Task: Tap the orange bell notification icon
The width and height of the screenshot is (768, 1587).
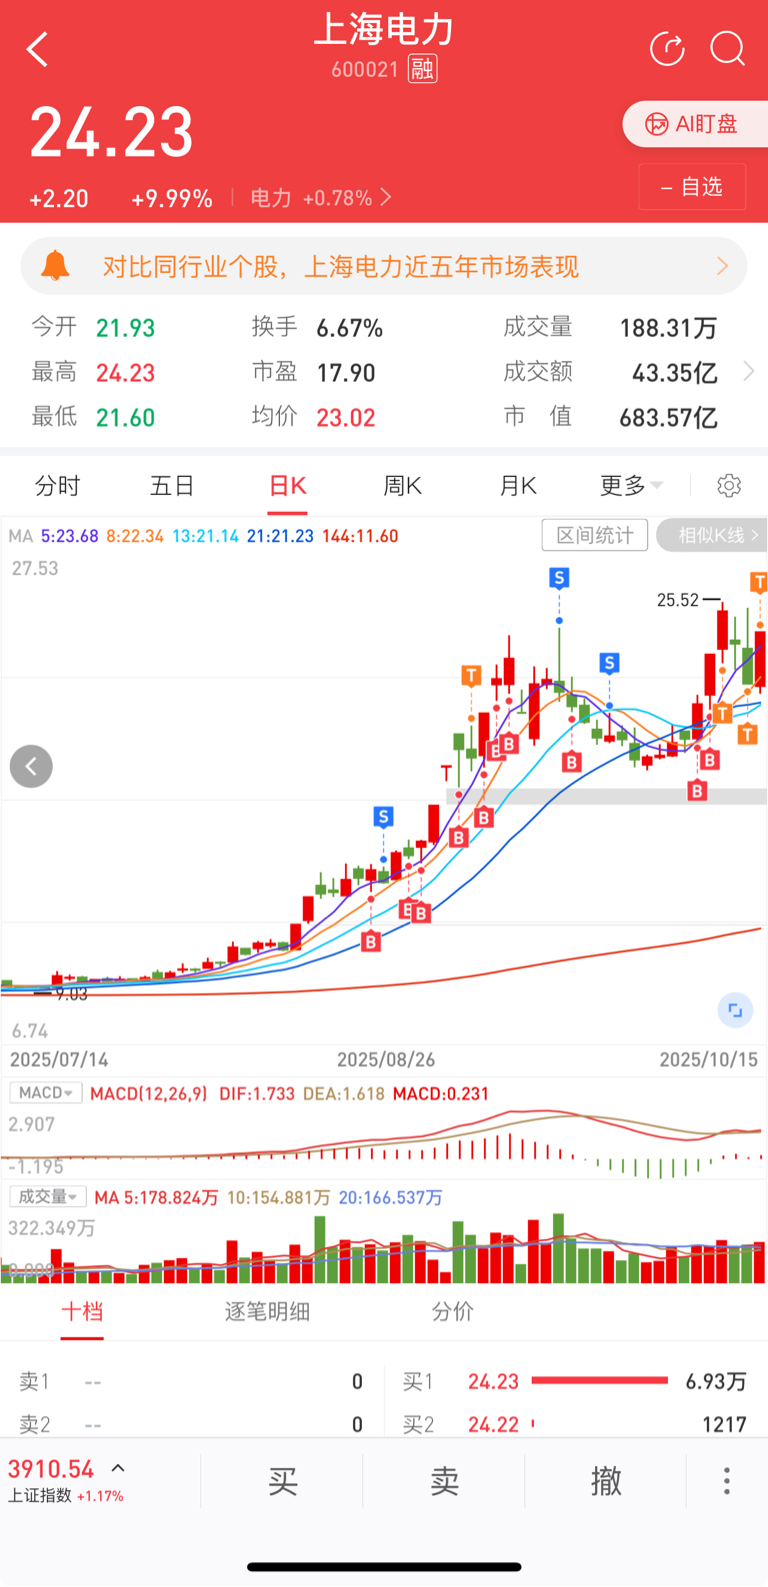Action: (x=55, y=266)
